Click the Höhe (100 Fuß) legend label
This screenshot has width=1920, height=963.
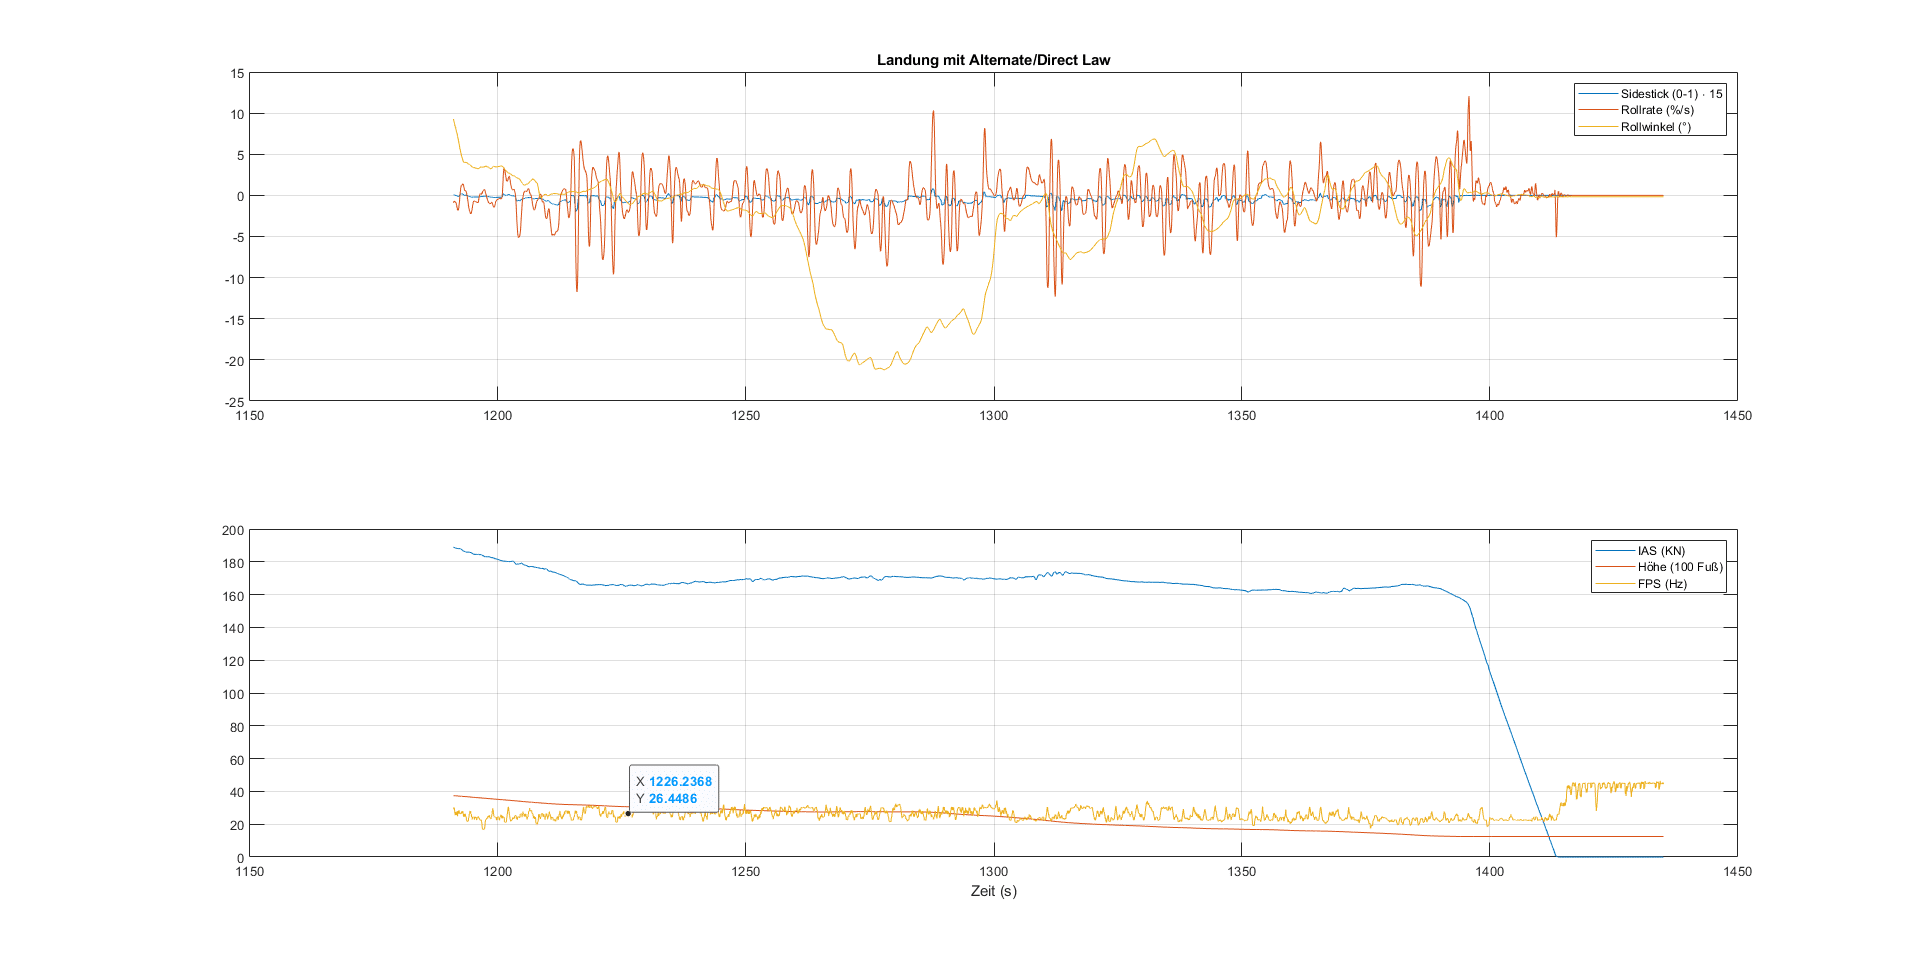pos(1680,567)
